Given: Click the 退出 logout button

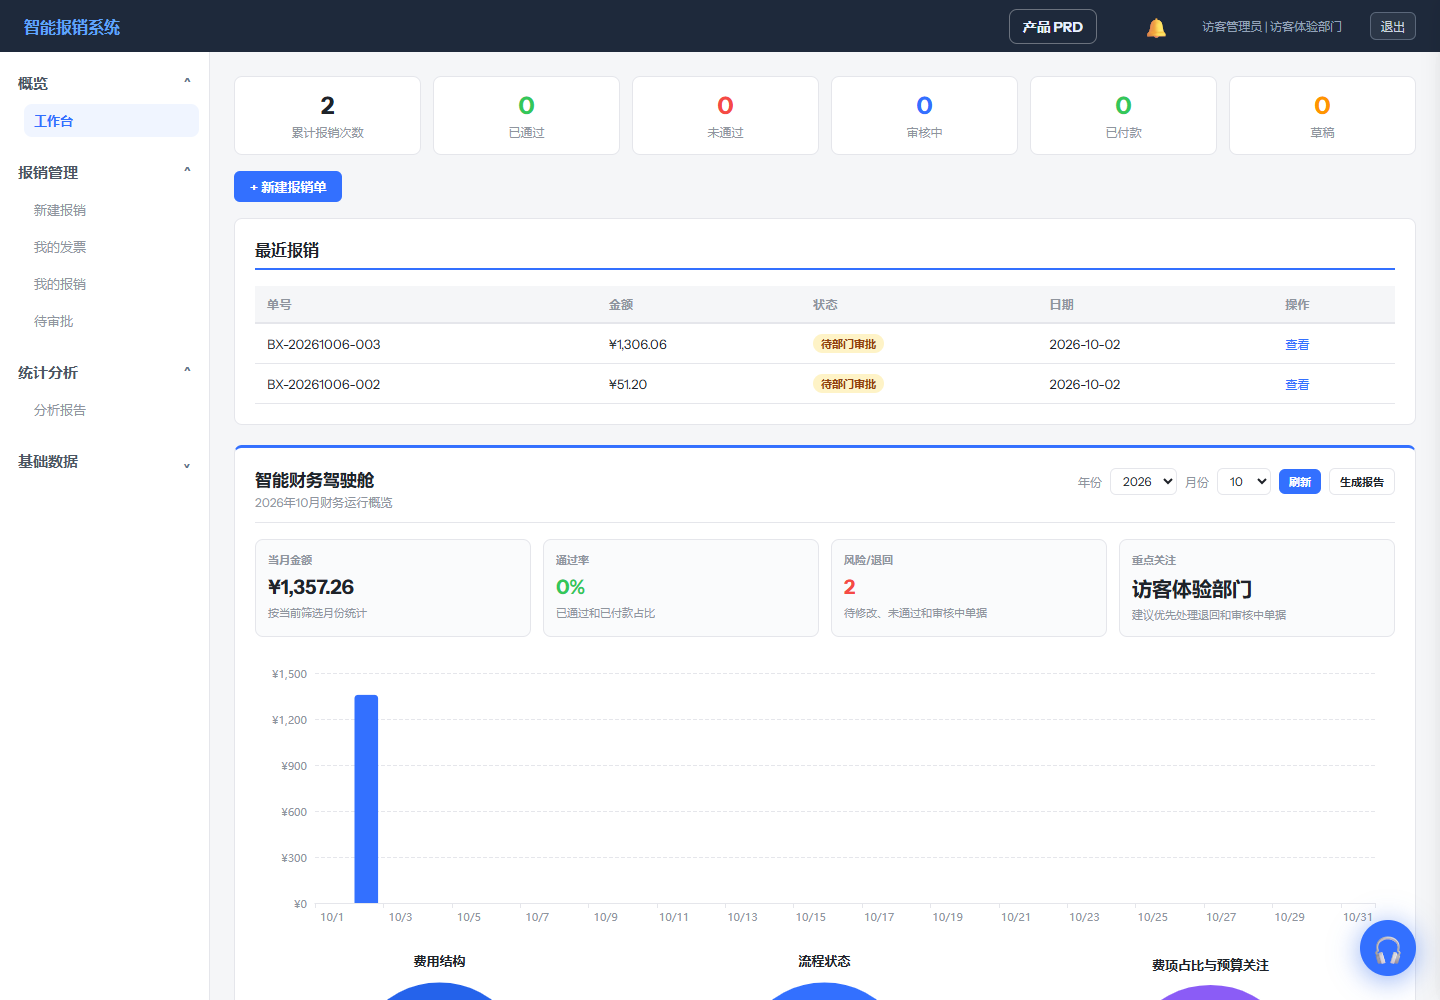Looking at the screenshot, I should [x=1393, y=27].
